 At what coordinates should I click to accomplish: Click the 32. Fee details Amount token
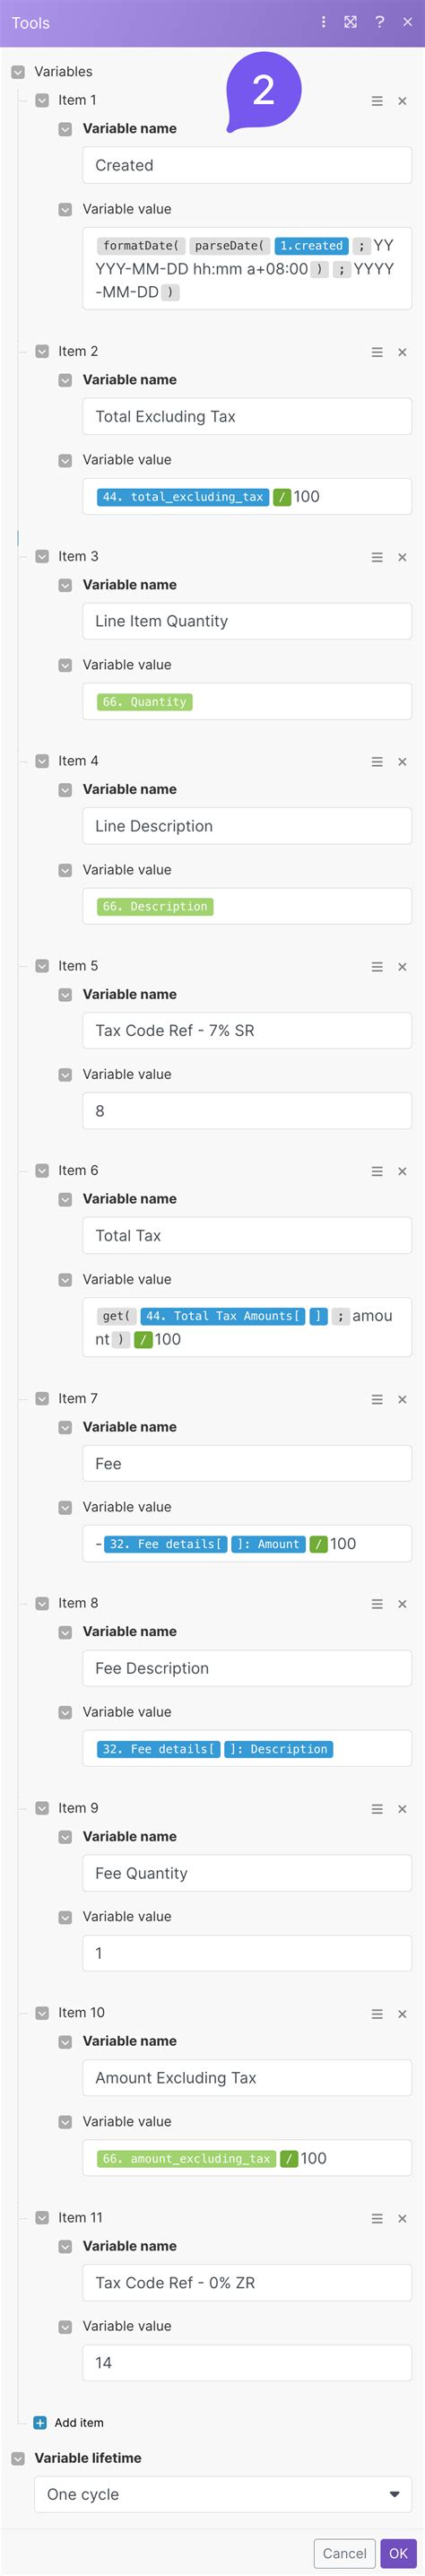pos(204,1544)
